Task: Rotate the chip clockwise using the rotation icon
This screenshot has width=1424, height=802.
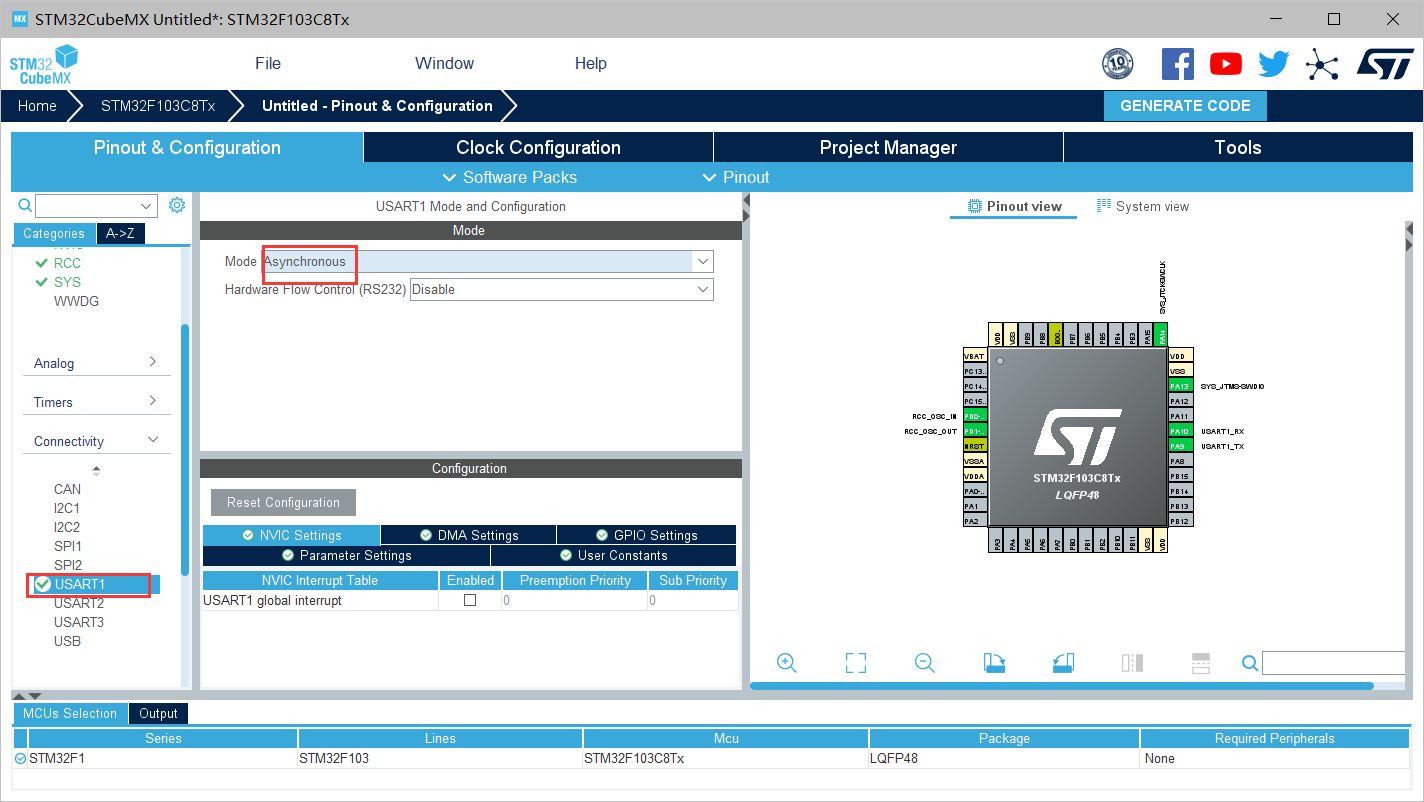Action: (994, 662)
